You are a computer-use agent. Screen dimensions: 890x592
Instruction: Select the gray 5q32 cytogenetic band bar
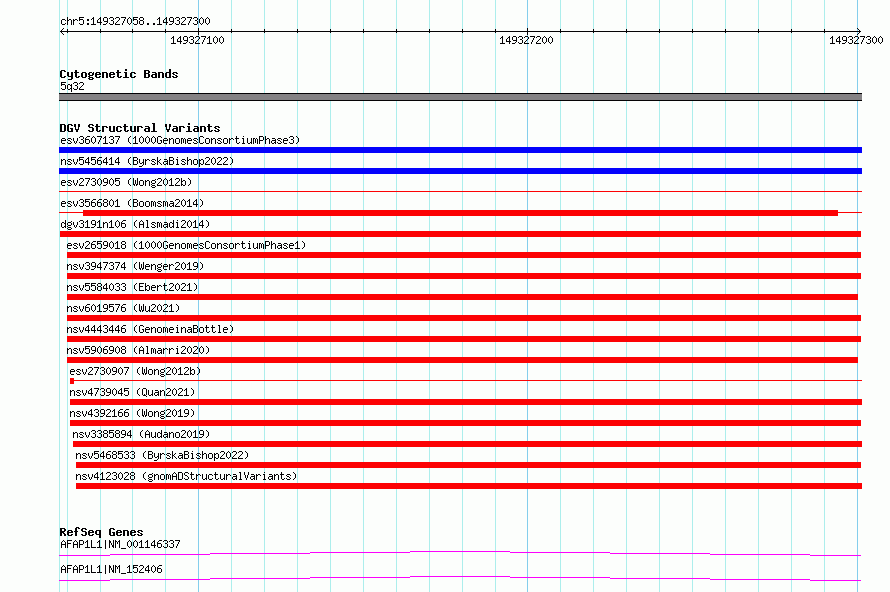460,97
